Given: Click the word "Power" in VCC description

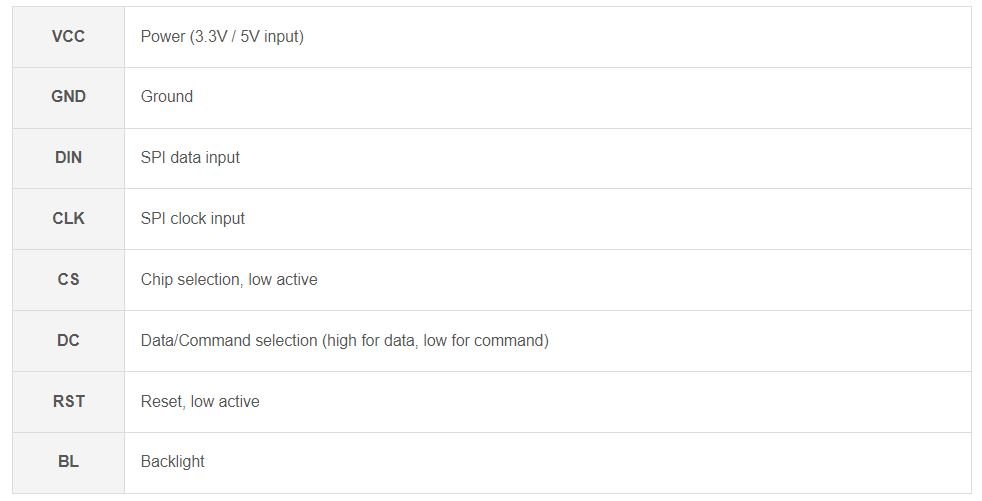Looking at the screenshot, I should click(163, 37).
